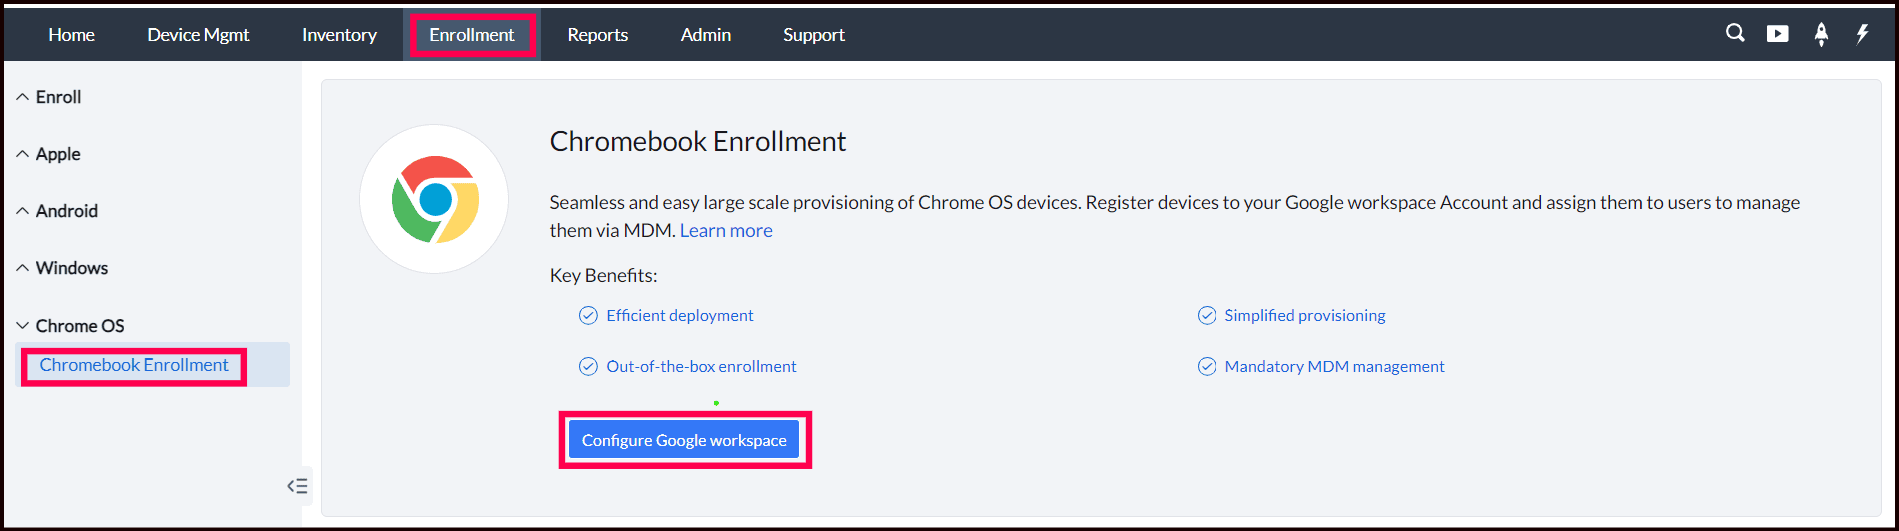Open the Enrollment tab
Screen dimensions: 1899x531
(x=471, y=35)
